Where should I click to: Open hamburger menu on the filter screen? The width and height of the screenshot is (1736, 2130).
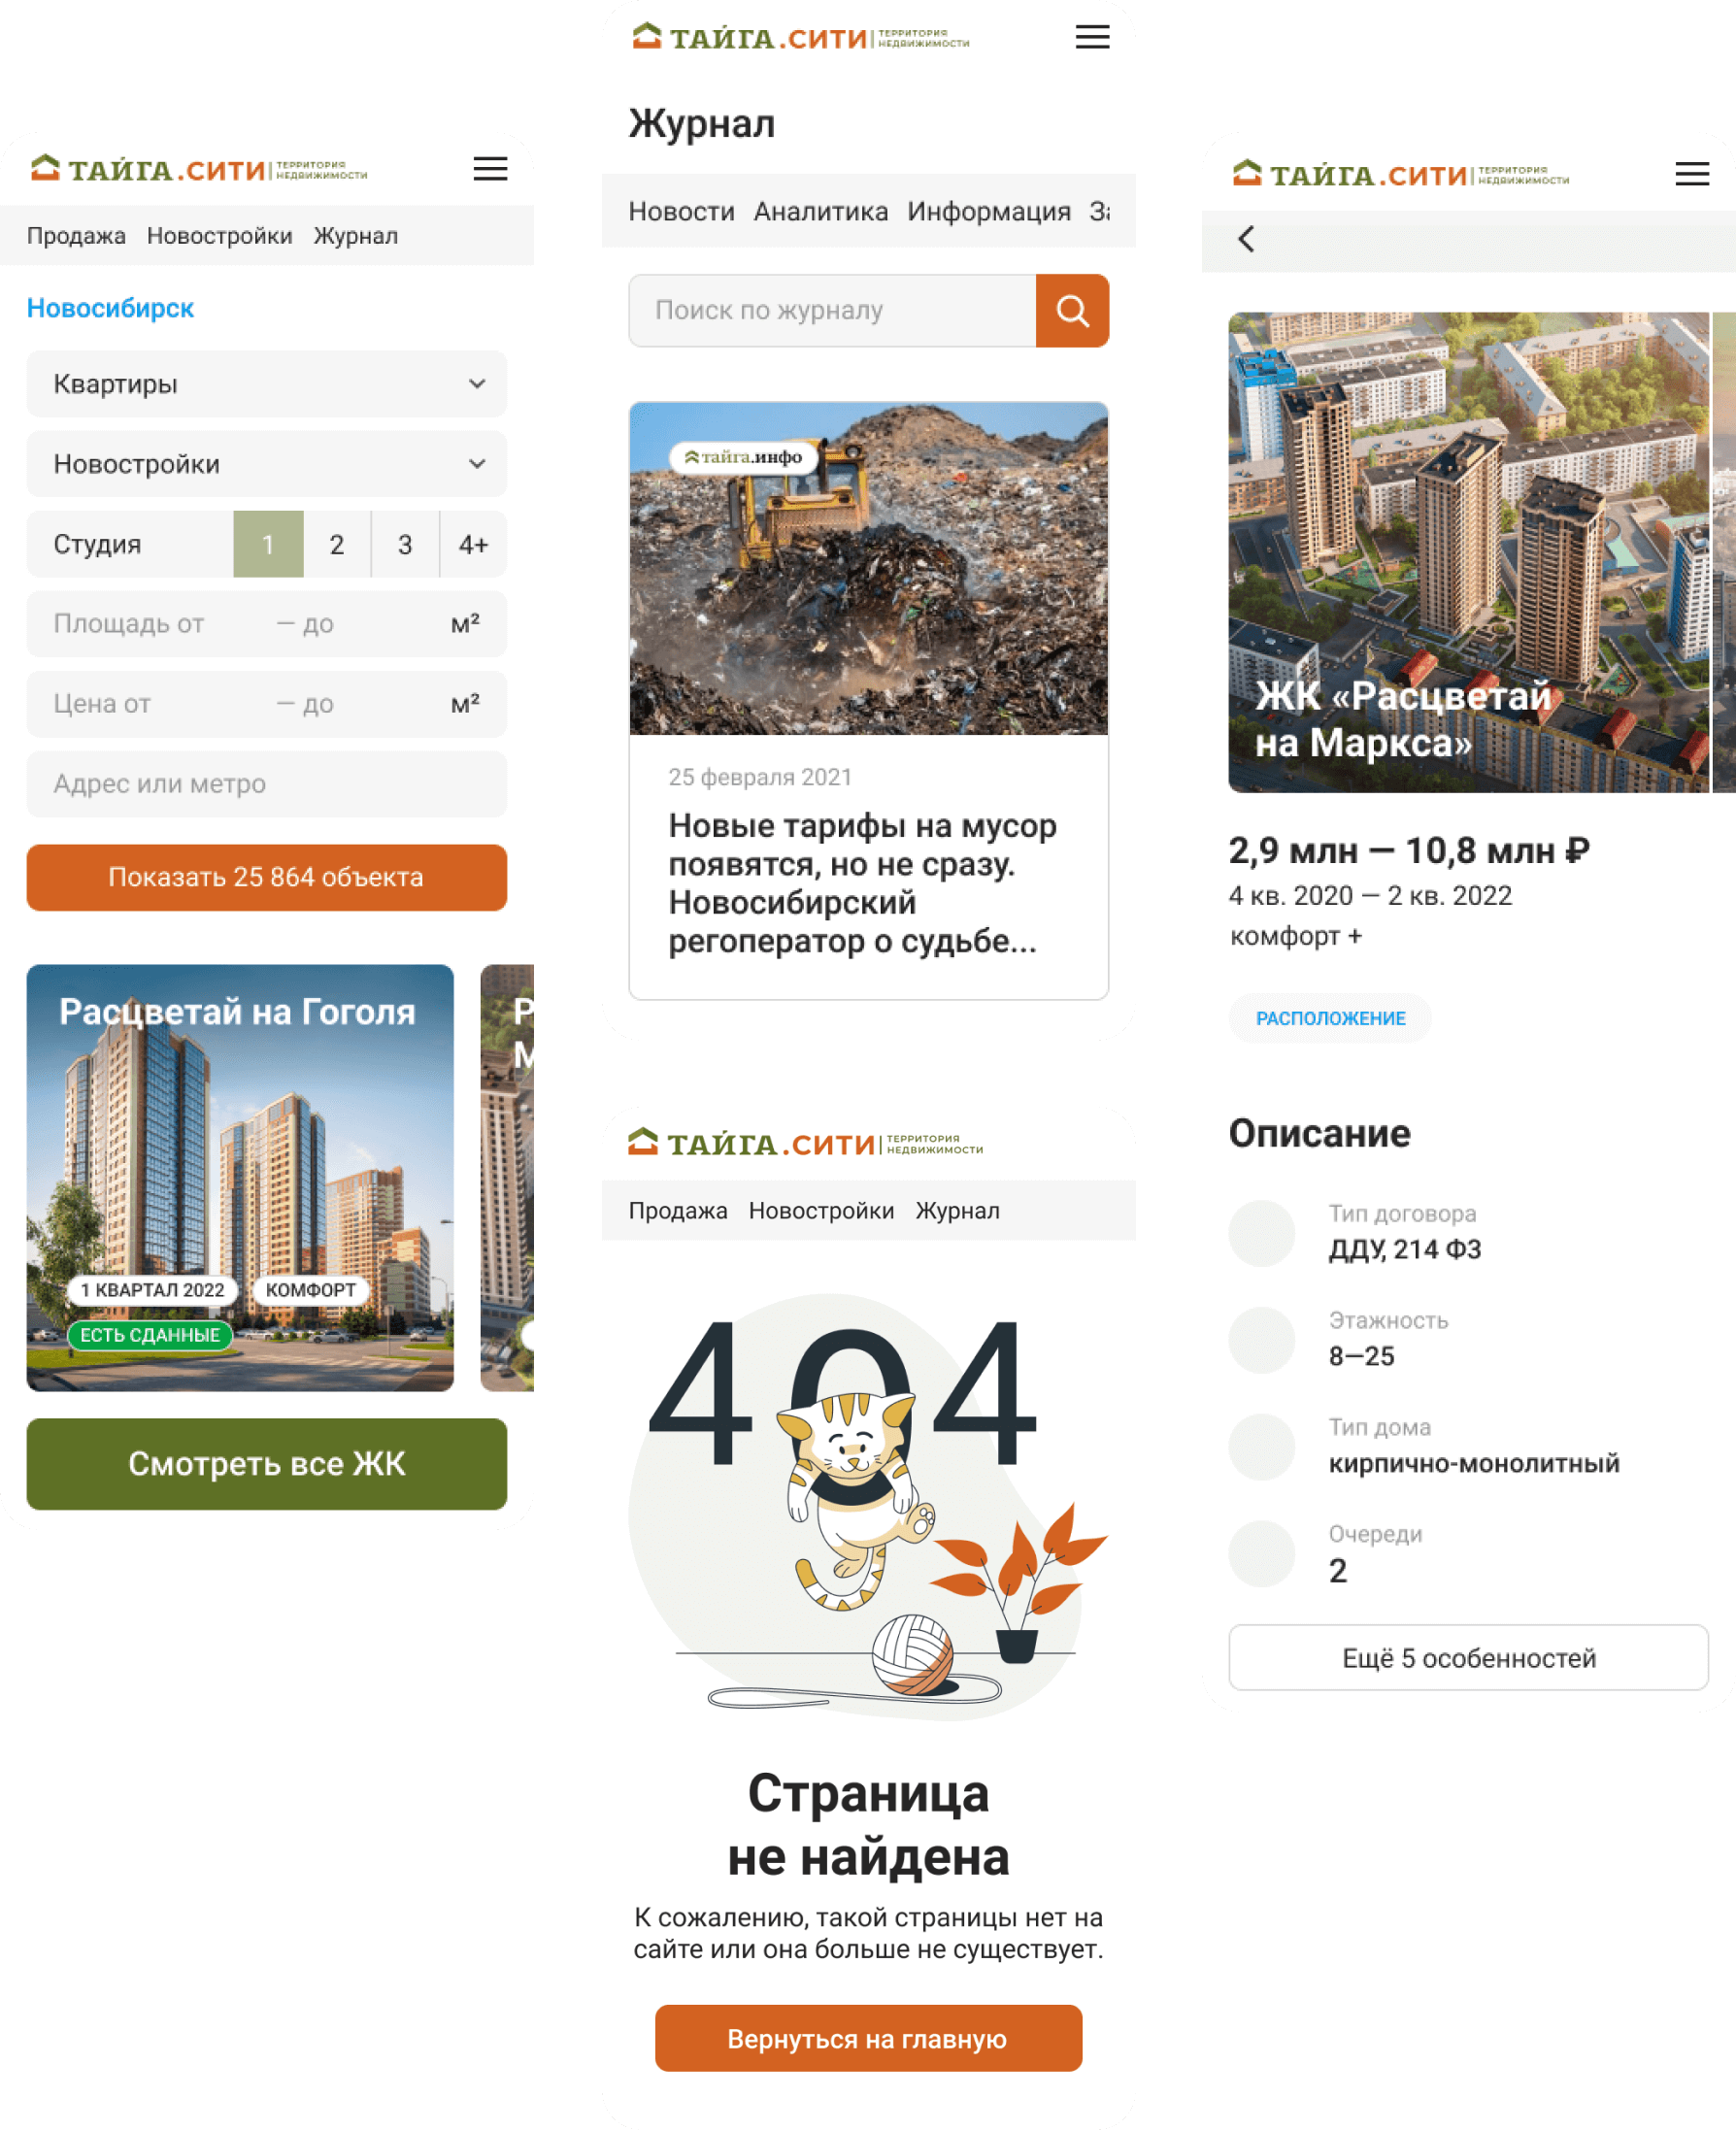[x=490, y=169]
